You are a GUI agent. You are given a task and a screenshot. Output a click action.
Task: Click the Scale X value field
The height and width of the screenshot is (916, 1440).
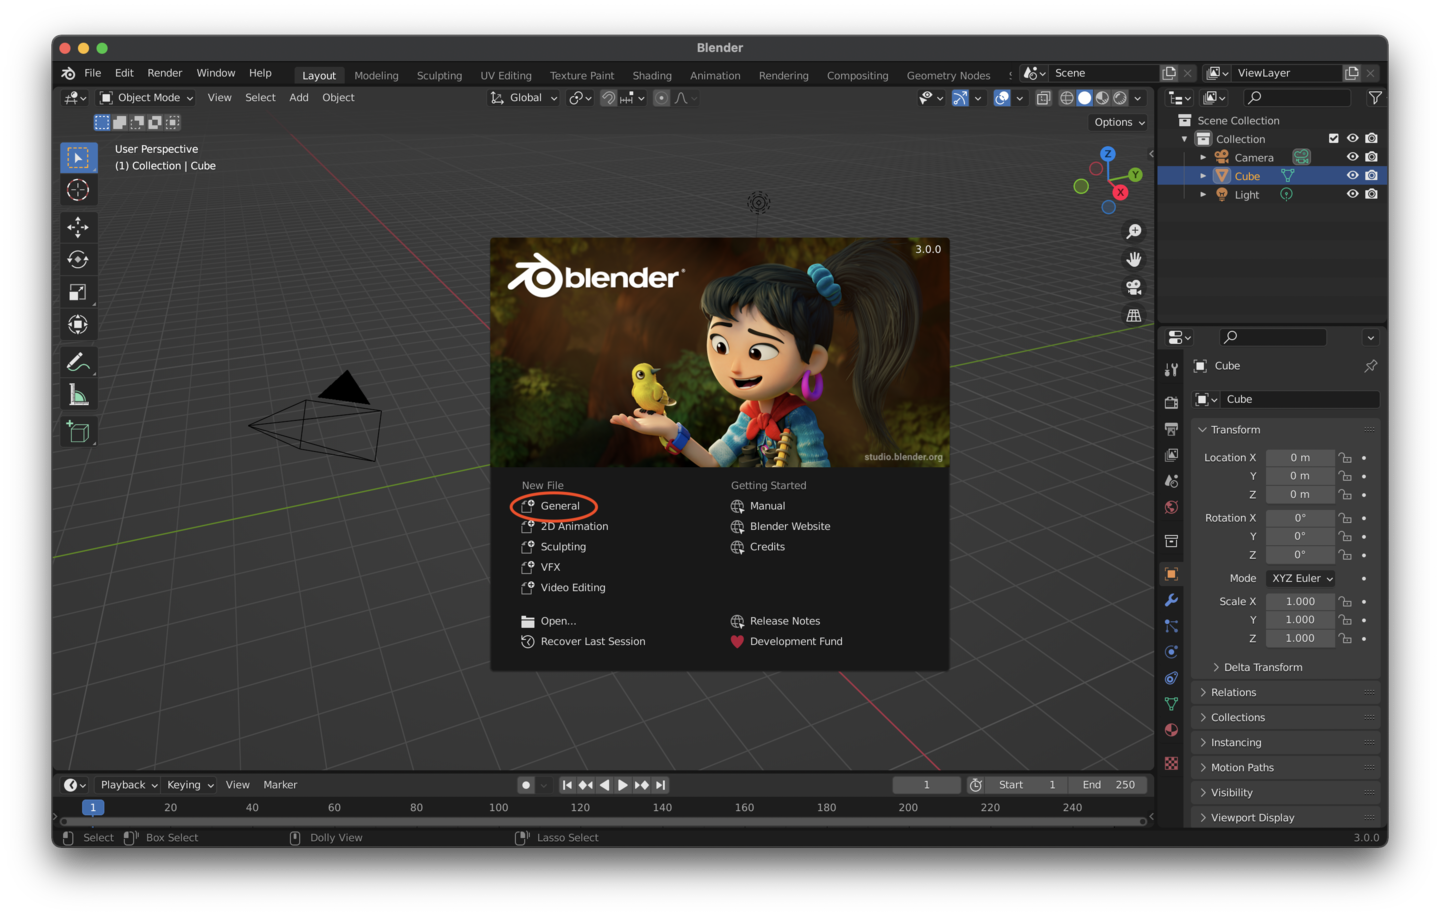point(1300,601)
